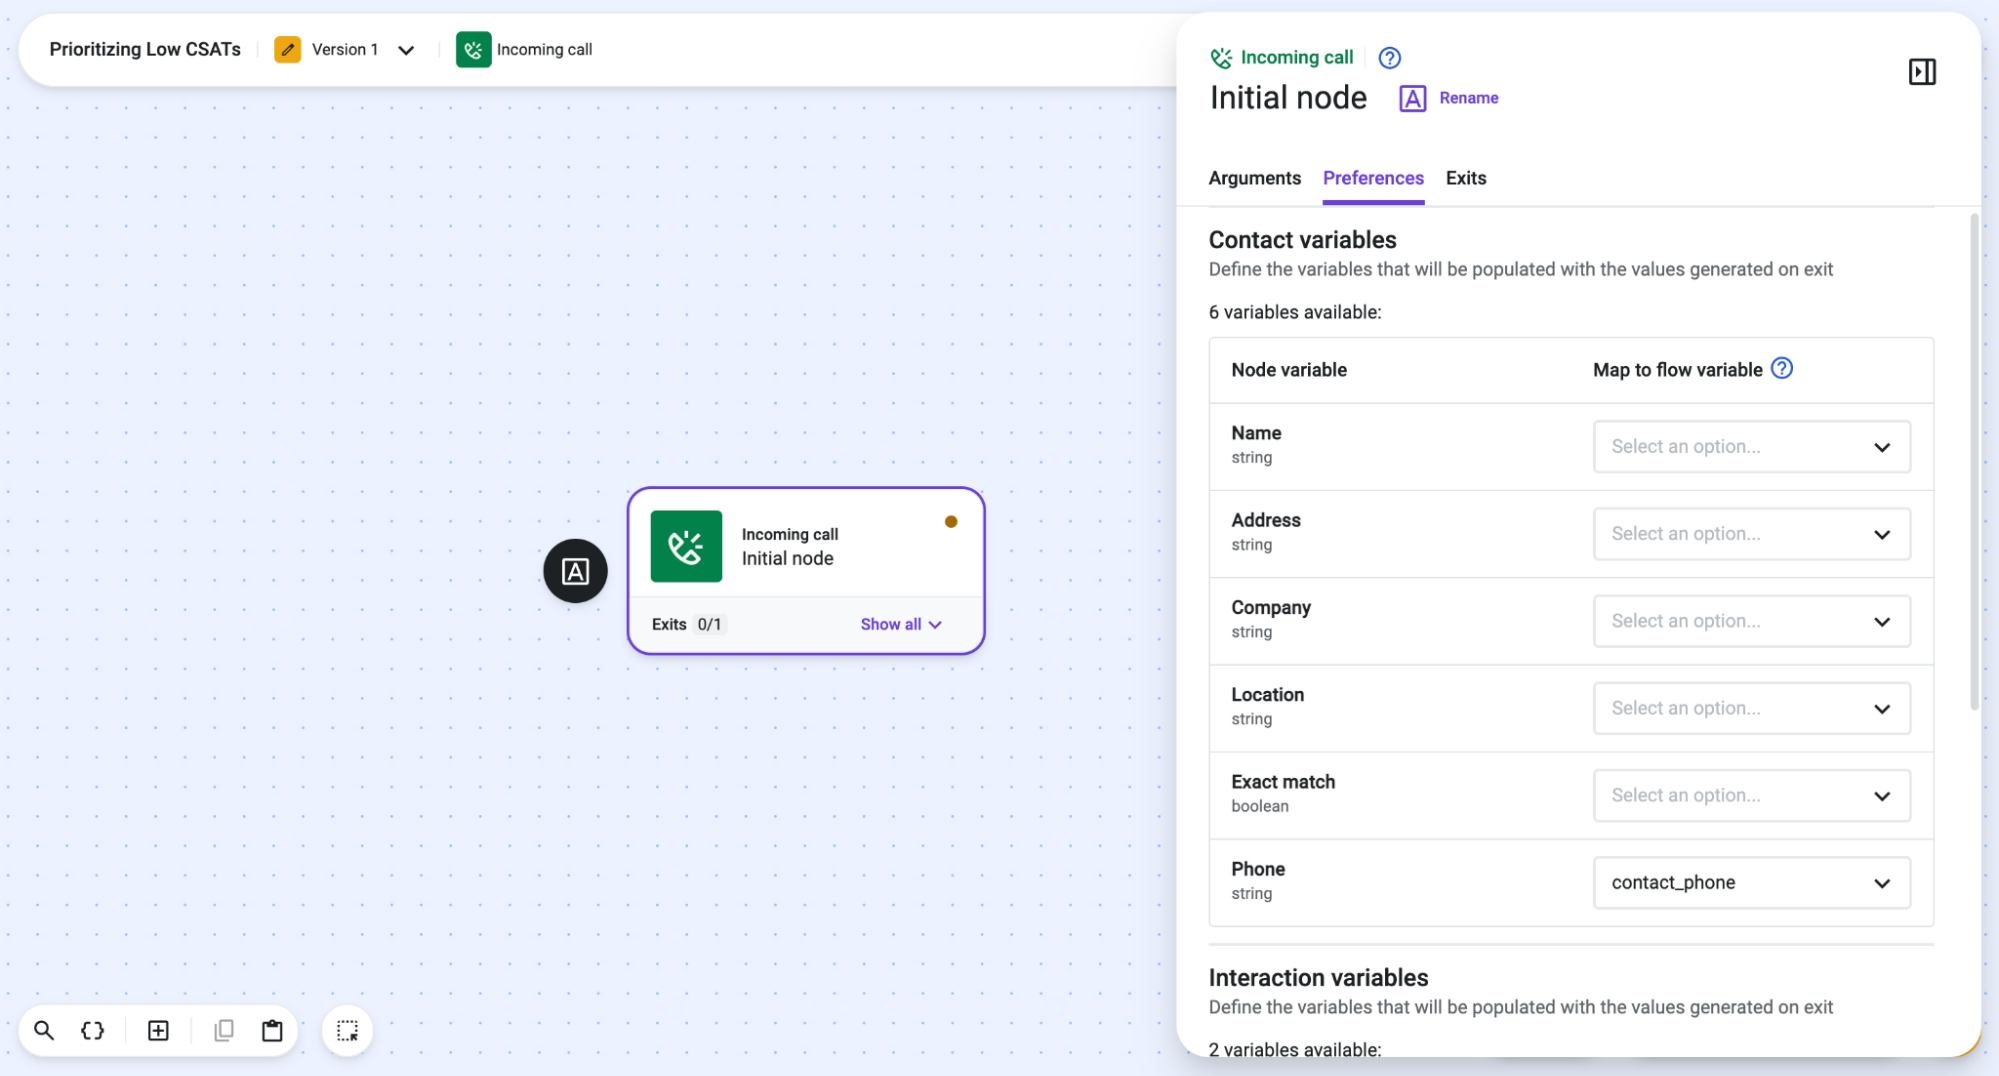Open Name variable mapping dropdown
Screen dimensions: 1999x1076
click(x=1751, y=447)
